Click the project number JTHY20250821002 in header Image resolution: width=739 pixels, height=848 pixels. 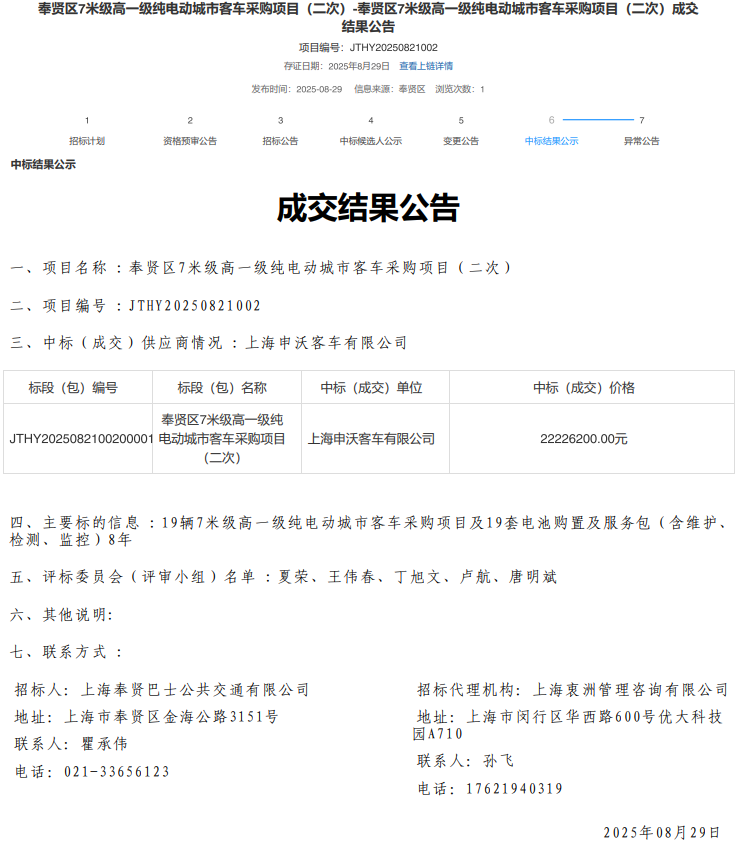(x=394, y=47)
